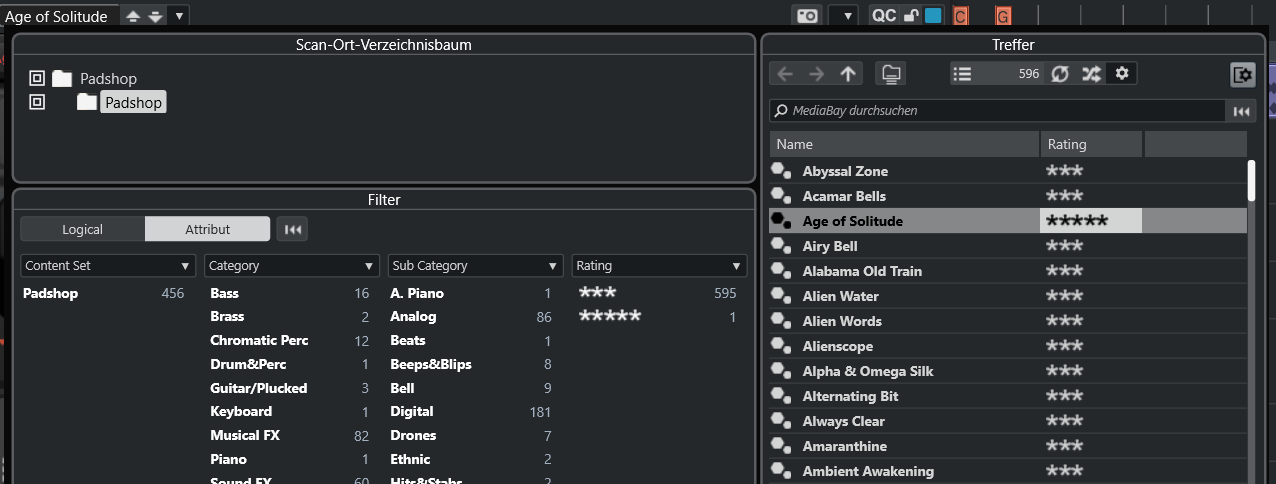Click the blue color swatch near QC

click(x=933, y=15)
